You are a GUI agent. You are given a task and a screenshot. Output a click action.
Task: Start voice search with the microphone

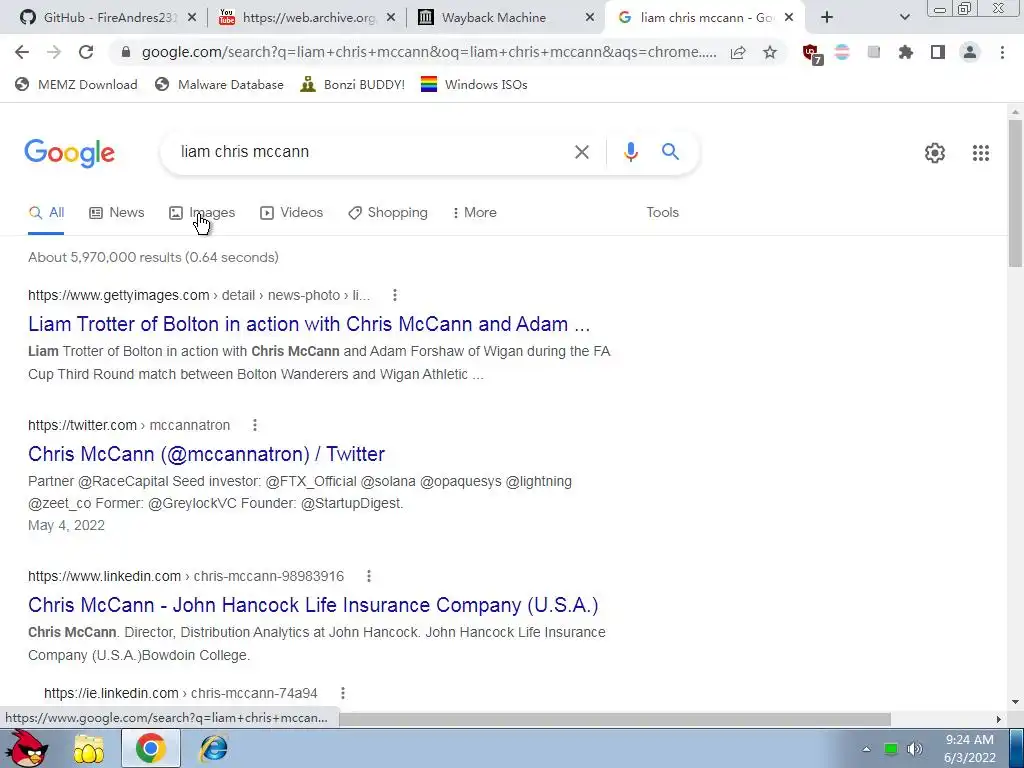630,152
